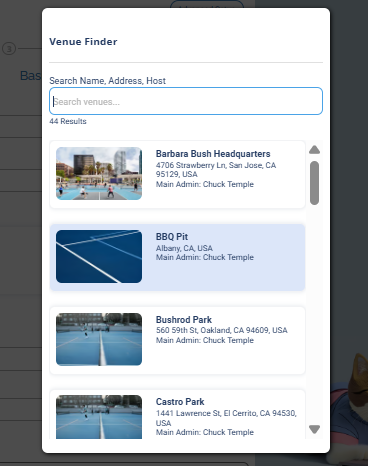Select the Bushrod Park venue name
368x466 pixels.
click(184, 320)
